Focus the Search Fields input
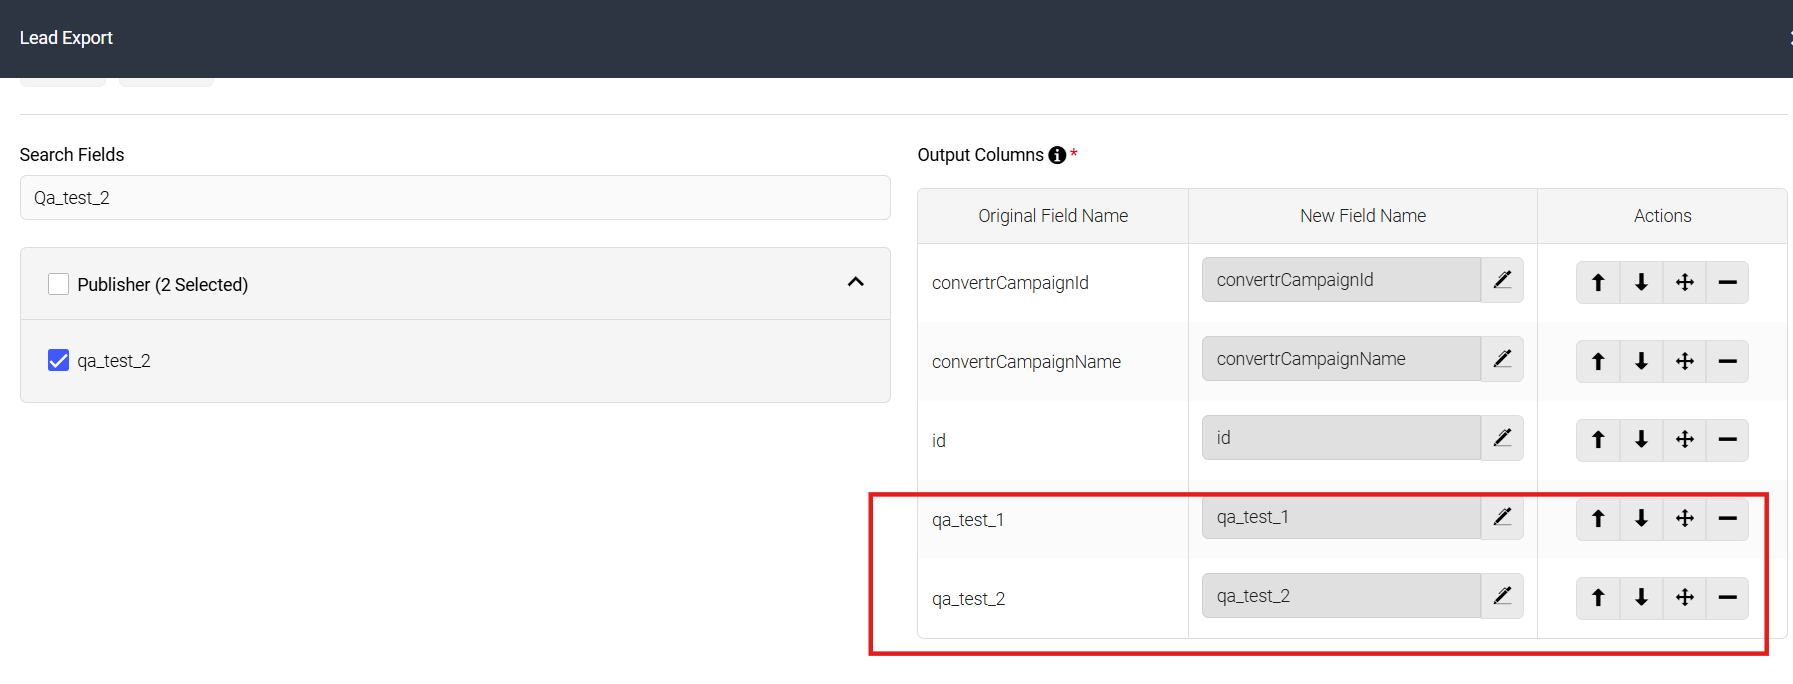This screenshot has height=684, width=1793. coord(455,198)
